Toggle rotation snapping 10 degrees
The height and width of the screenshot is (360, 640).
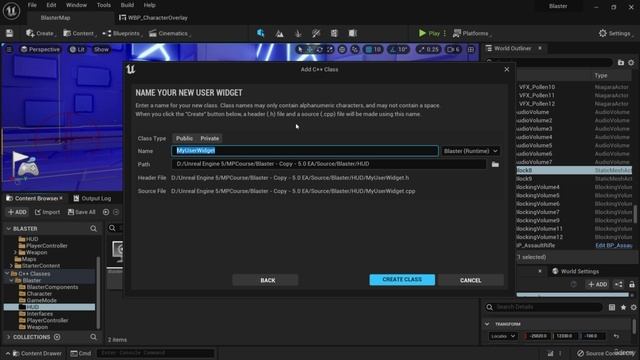pyautogui.click(x=398, y=49)
